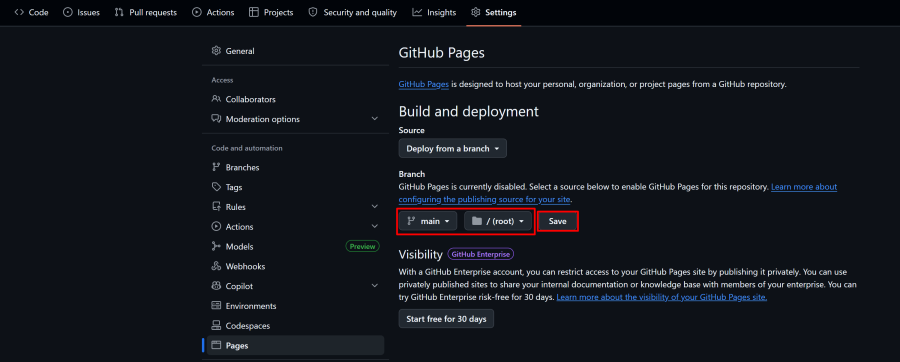Open the Code tab
This screenshot has width=900, height=362.
coord(32,12)
